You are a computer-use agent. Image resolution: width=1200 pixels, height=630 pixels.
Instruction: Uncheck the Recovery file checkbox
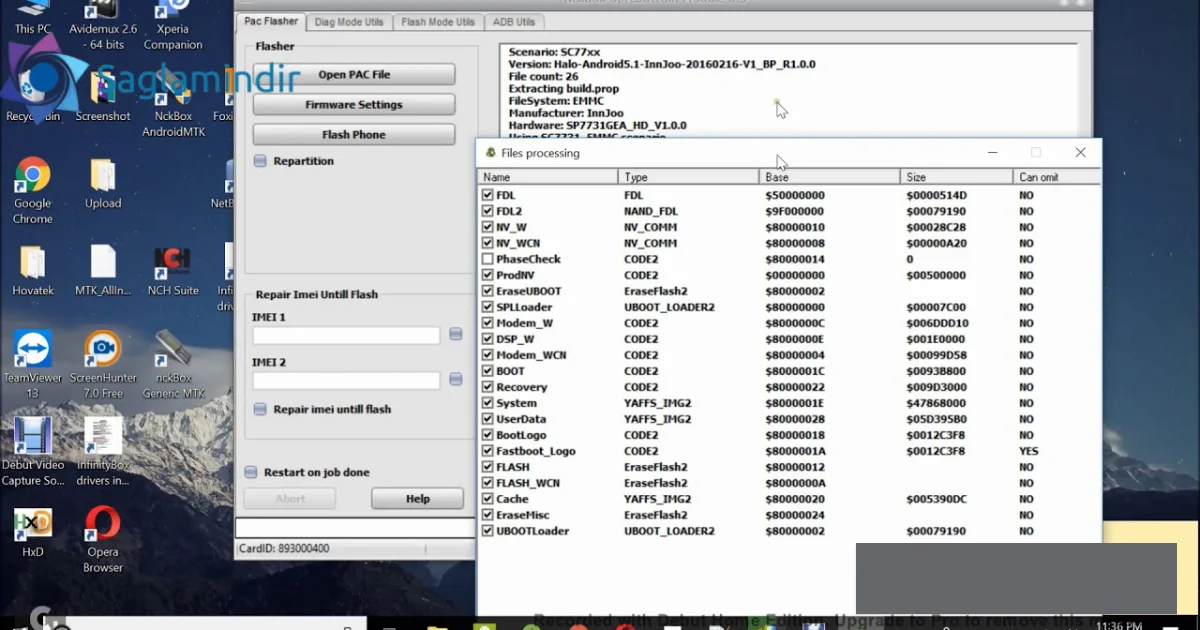pos(487,387)
